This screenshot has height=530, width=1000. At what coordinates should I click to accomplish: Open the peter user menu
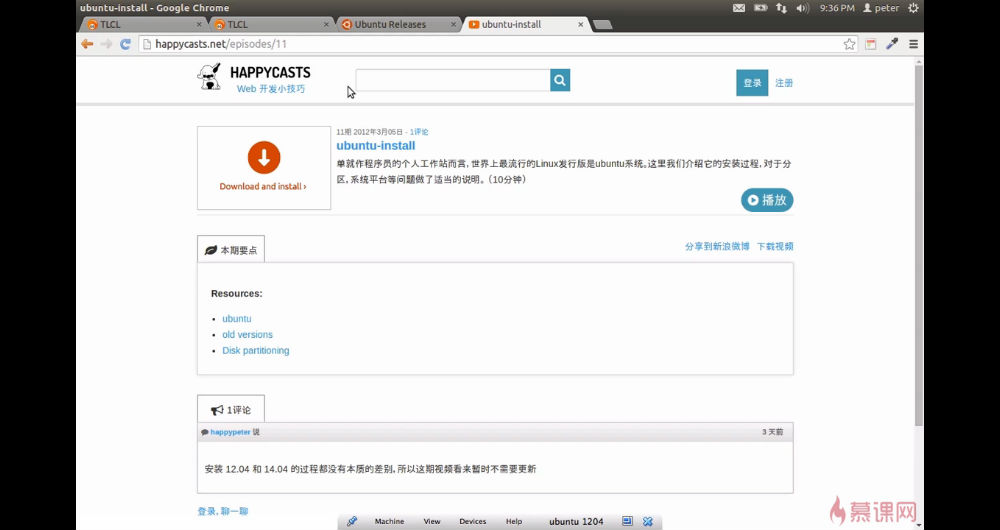pyautogui.click(x=881, y=8)
